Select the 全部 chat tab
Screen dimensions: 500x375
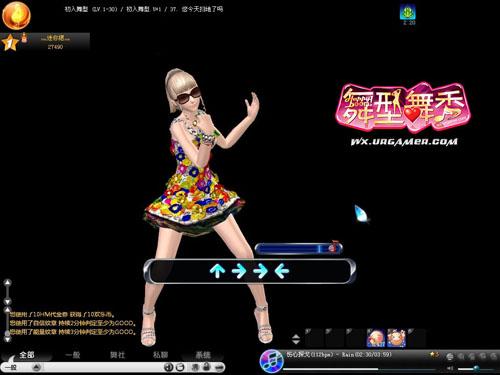point(27,355)
